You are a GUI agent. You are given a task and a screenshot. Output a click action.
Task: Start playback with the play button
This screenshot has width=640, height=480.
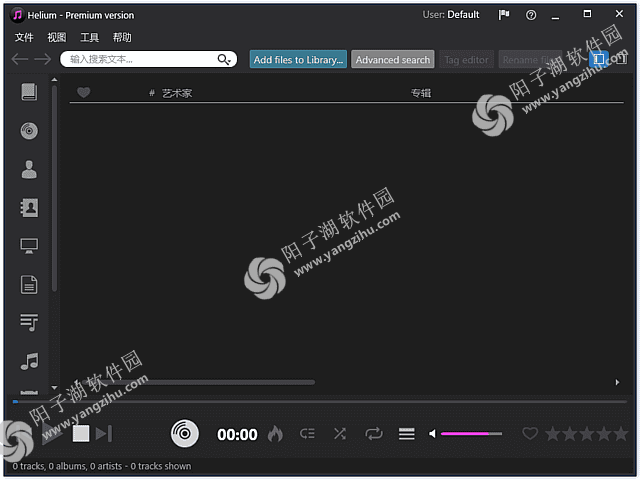point(52,433)
